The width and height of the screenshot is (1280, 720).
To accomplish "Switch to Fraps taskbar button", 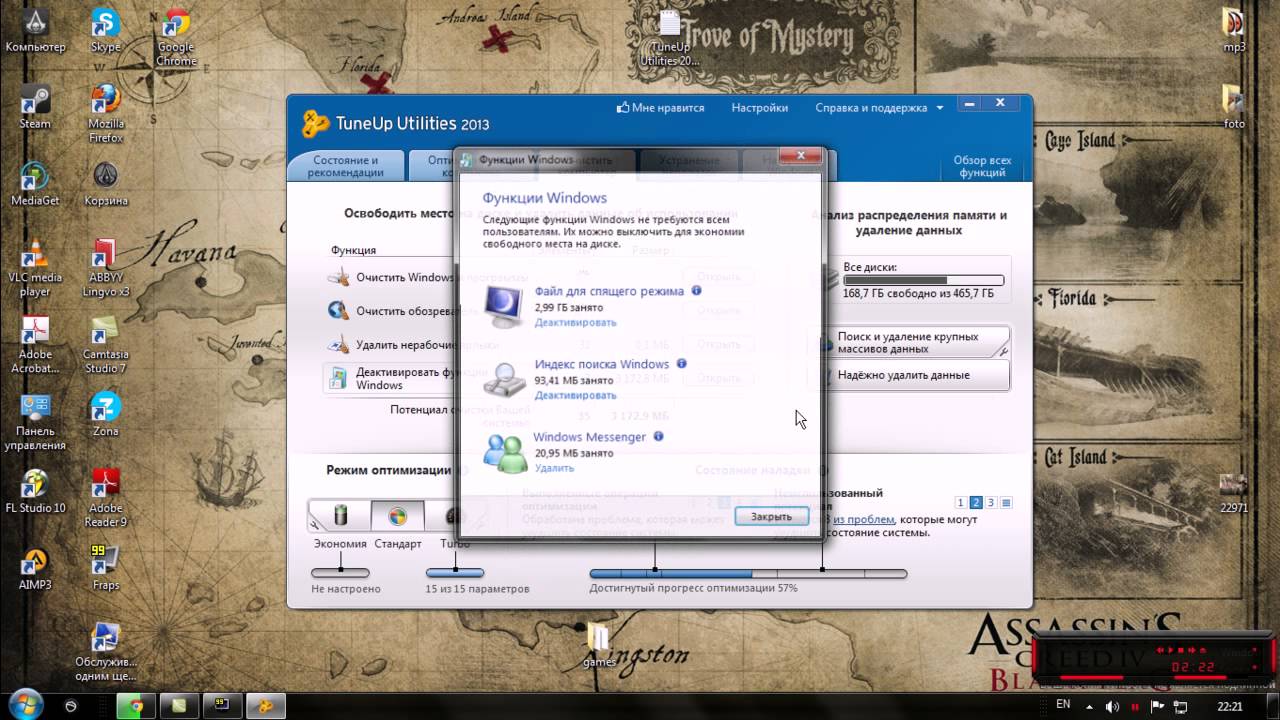I will [222, 705].
